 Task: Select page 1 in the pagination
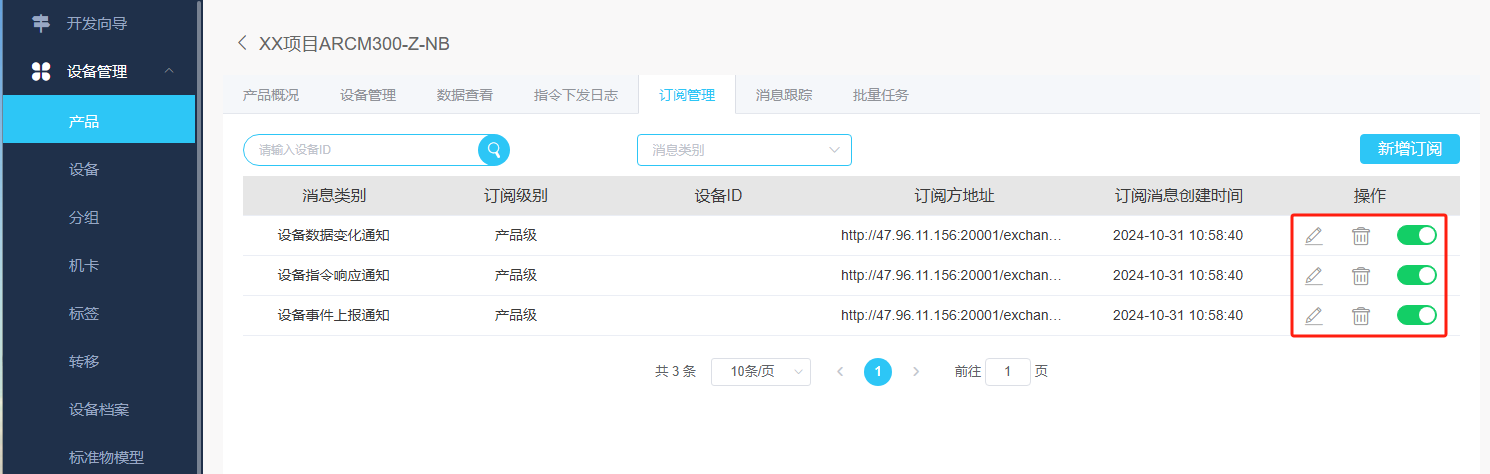(877, 371)
